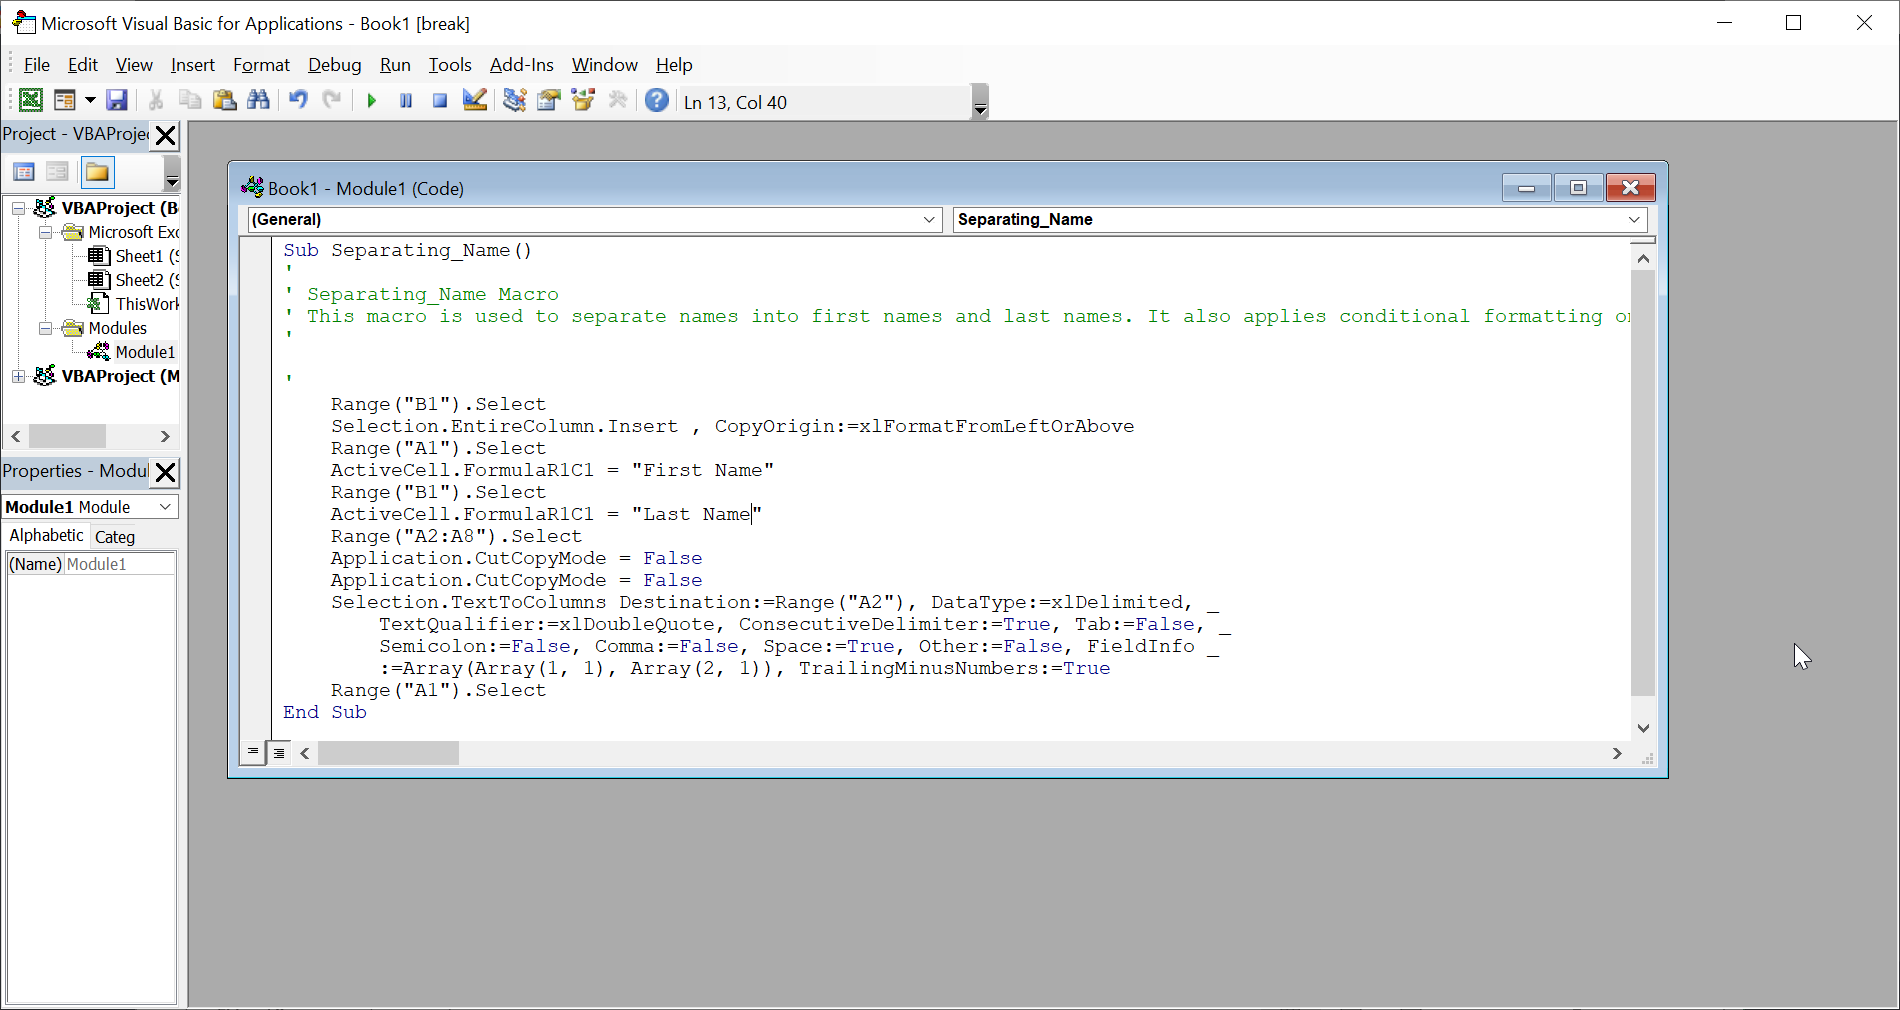Save the workbook with the floppy disk icon
Image resolution: width=1900 pixels, height=1010 pixels.
[x=117, y=101]
